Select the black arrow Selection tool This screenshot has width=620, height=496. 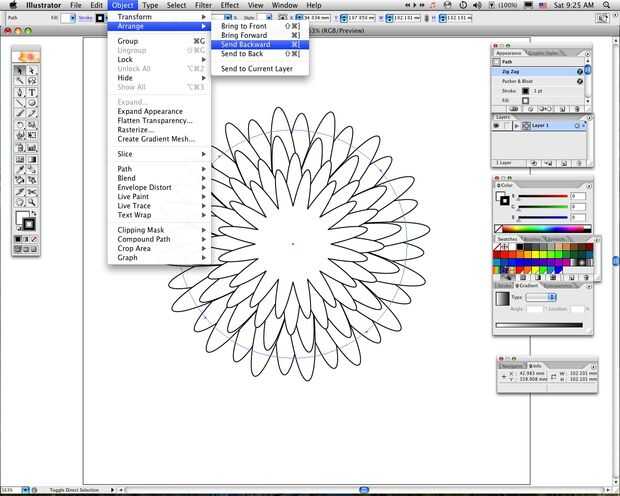pos(19,71)
